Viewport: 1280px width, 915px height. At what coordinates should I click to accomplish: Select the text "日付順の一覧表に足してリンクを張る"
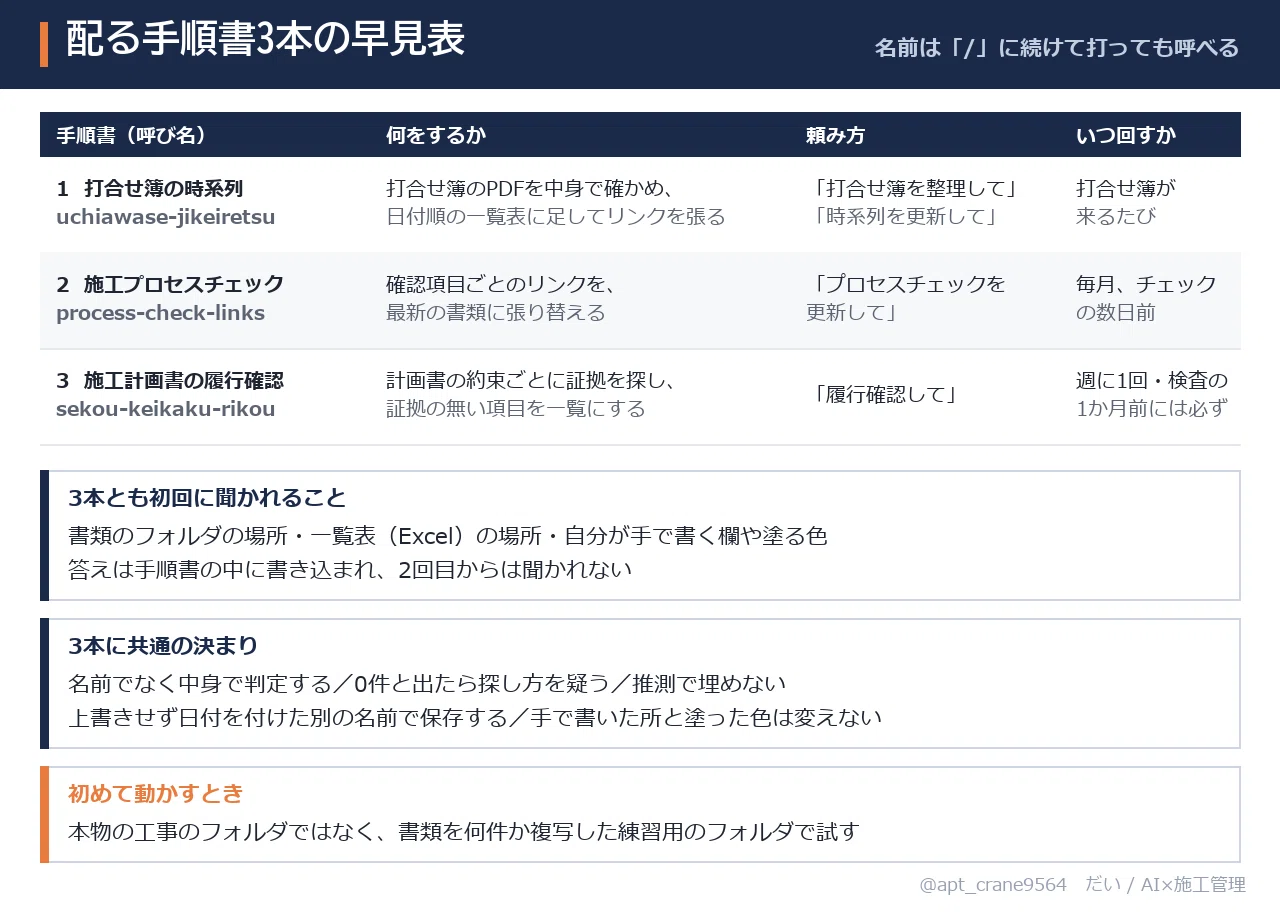pos(556,217)
